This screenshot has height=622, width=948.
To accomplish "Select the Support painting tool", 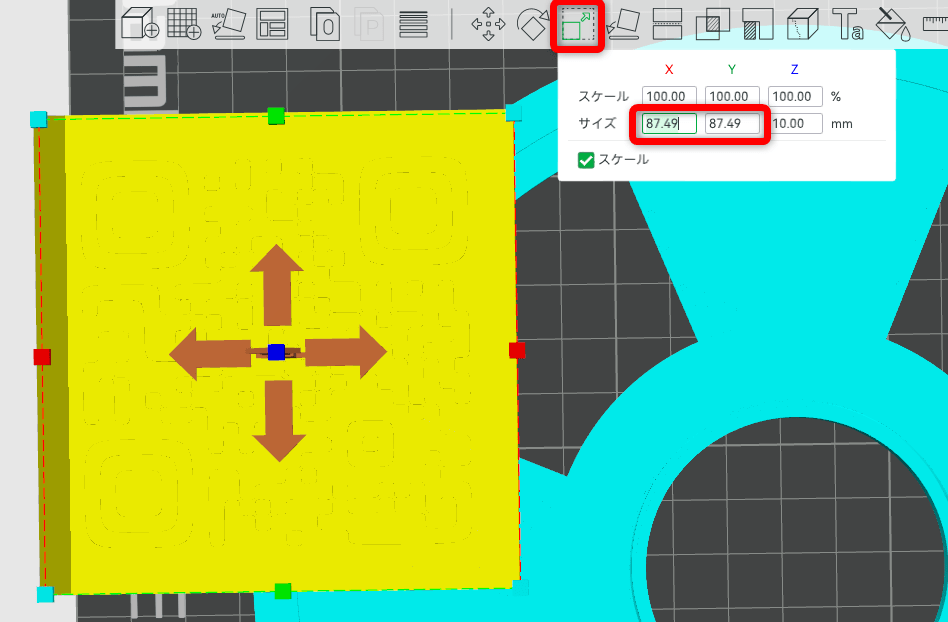I will click(x=758, y=24).
